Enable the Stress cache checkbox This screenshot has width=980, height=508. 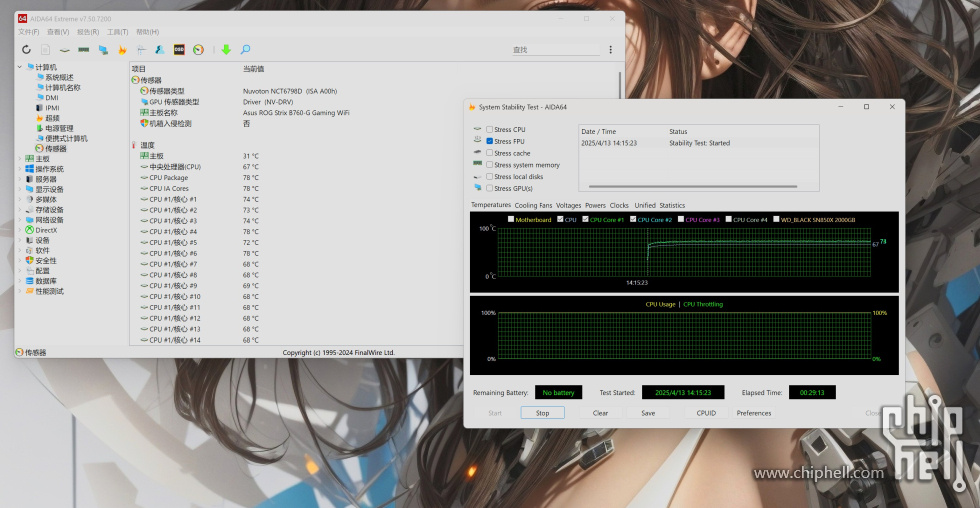pyautogui.click(x=489, y=153)
